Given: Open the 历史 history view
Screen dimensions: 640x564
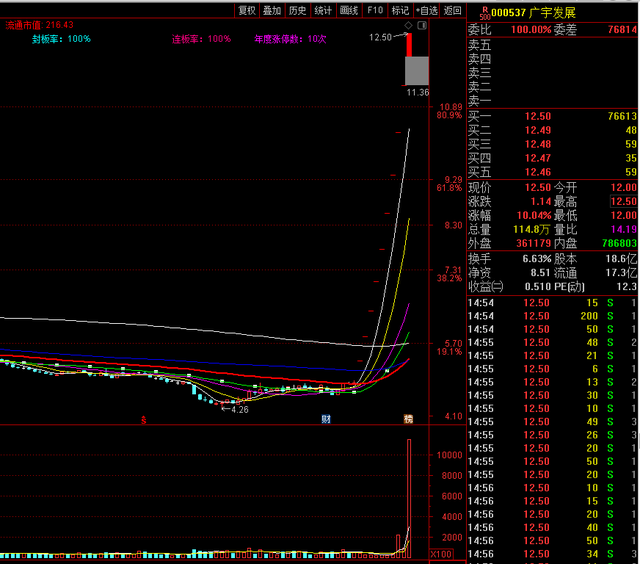Looking at the screenshot, I should coord(298,11).
